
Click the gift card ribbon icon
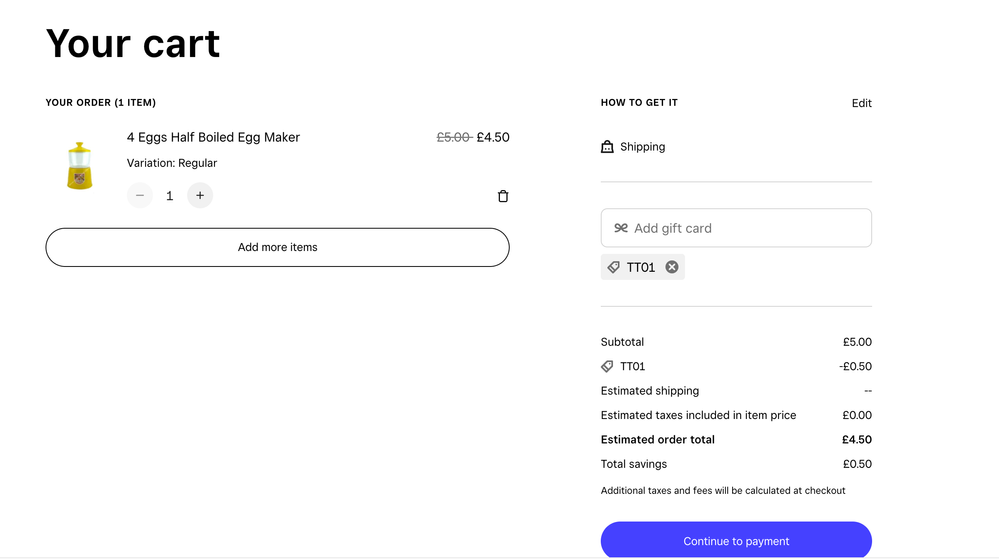point(621,228)
